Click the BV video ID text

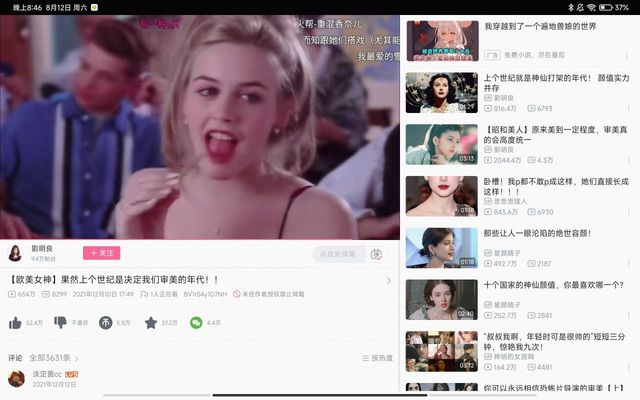tap(205, 294)
